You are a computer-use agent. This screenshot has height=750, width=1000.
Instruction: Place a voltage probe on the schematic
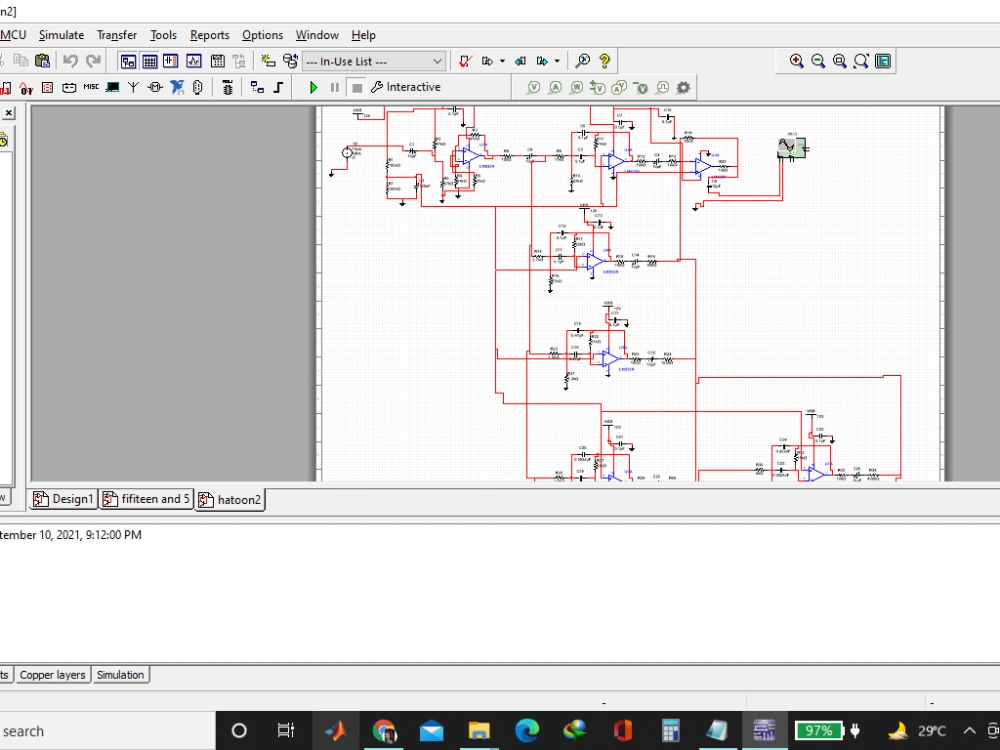pyautogui.click(x=535, y=87)
